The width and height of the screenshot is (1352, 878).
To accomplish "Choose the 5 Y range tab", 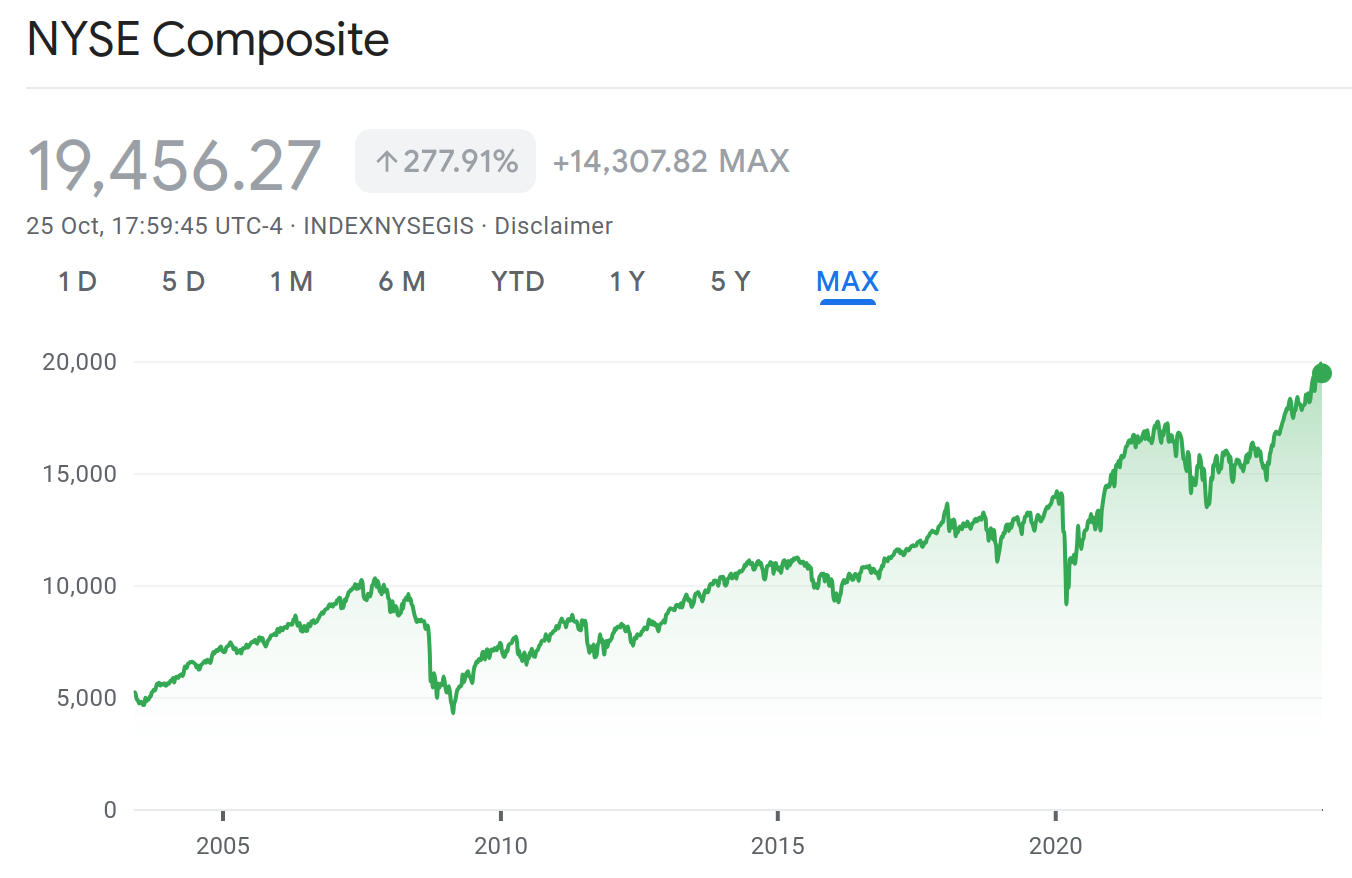I will [x=730, y=282].
